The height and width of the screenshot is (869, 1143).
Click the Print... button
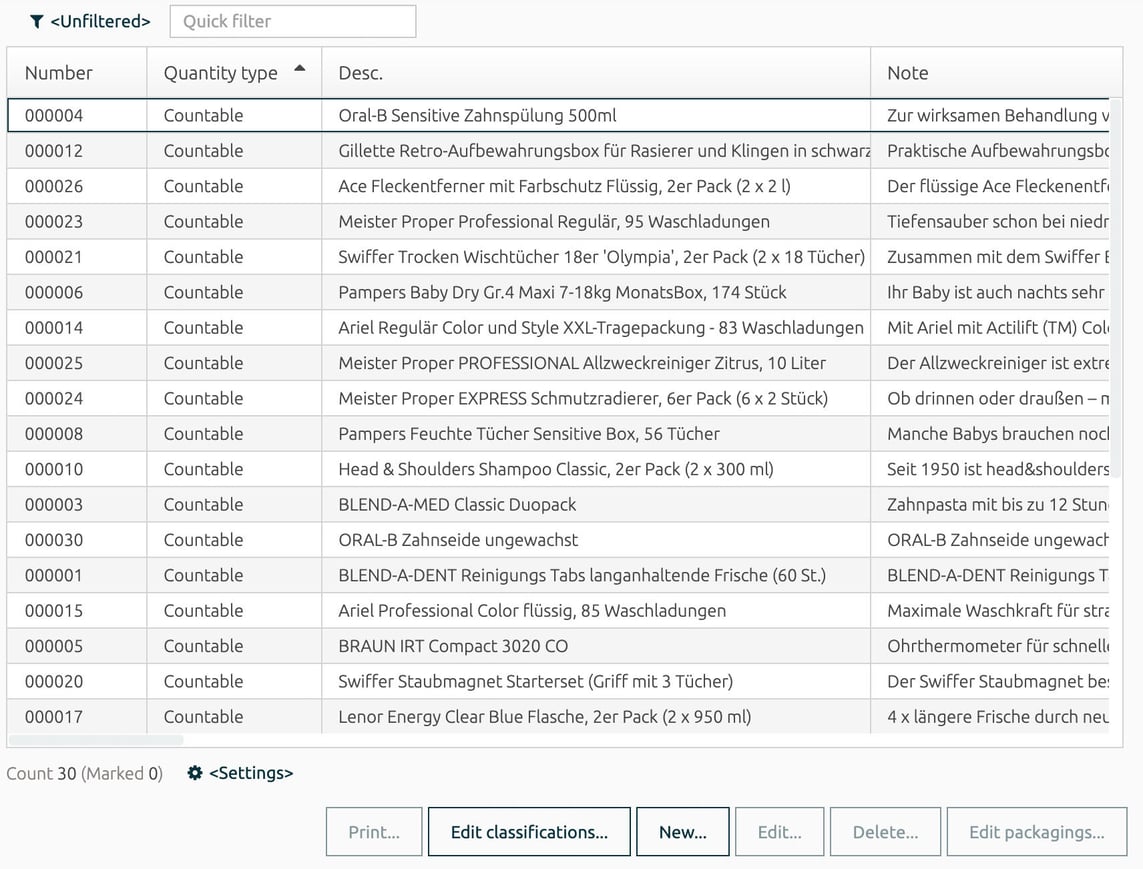tap(374, 832)
